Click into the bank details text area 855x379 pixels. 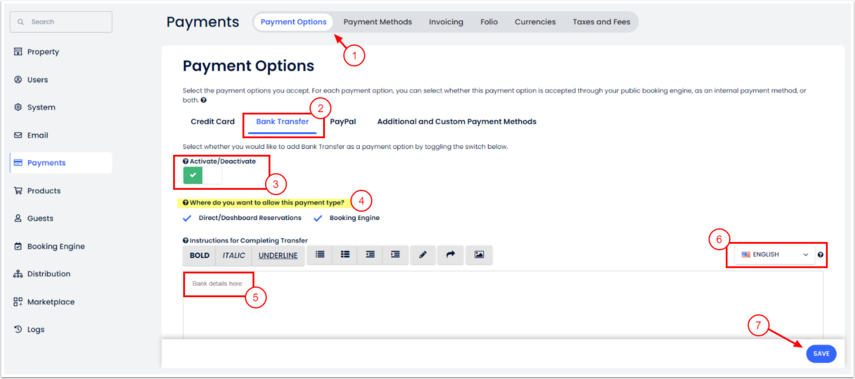tap(502, 305)
